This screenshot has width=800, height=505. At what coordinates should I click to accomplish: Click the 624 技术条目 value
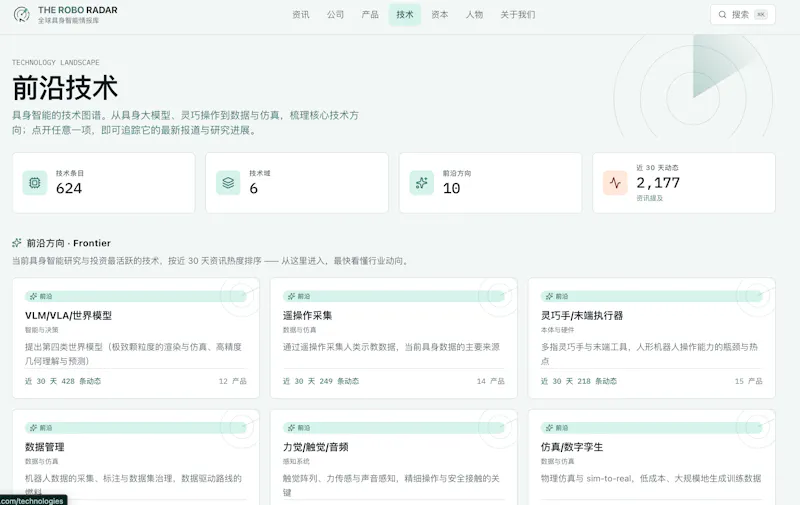coord(69,189)
